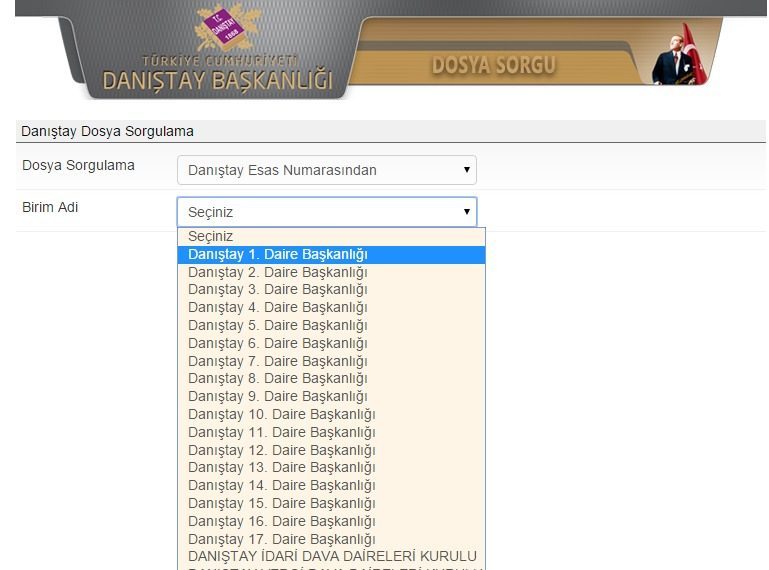769x570 pixels.
Task: Choose DANIŞTAY İDARİ DAVA DAİRELERİ KURULU
Action: pos(332,556)
